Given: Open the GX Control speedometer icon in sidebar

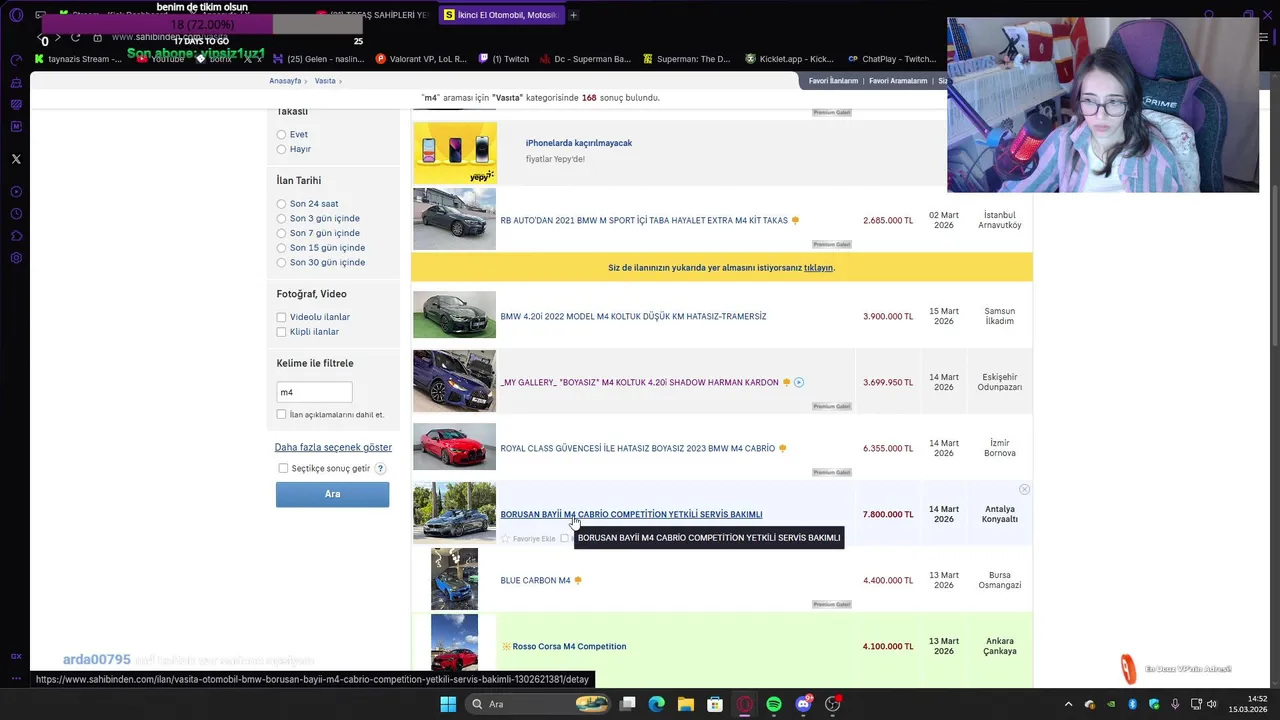Looking at the screenshot, I should pyautogui.click(x=16, y=60).
